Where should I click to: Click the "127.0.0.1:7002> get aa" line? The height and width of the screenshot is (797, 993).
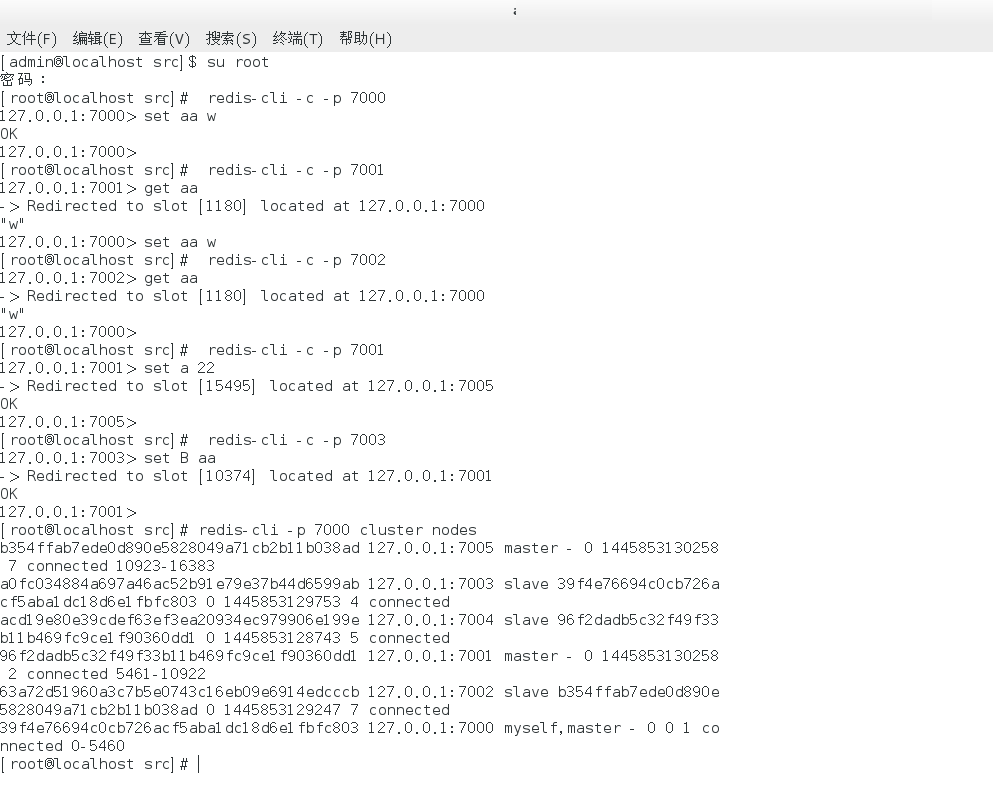(99, 279)
